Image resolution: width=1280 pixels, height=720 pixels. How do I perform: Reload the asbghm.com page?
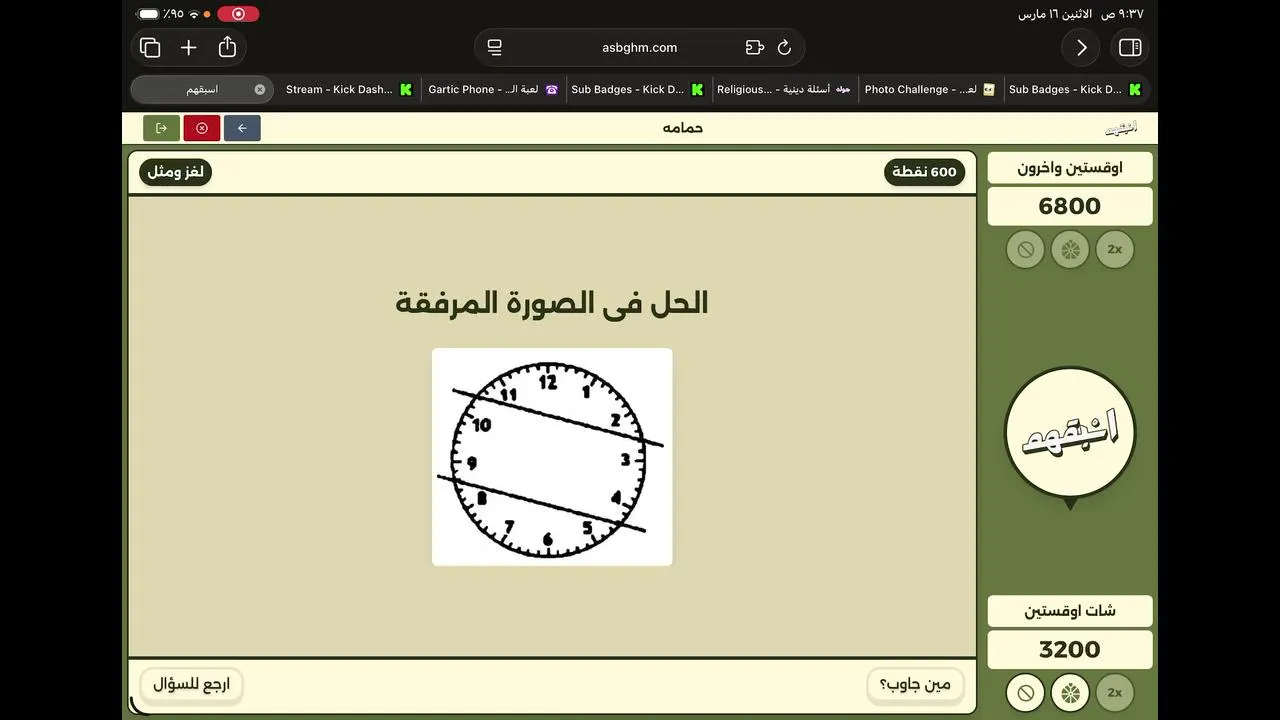tap(784, 47)
